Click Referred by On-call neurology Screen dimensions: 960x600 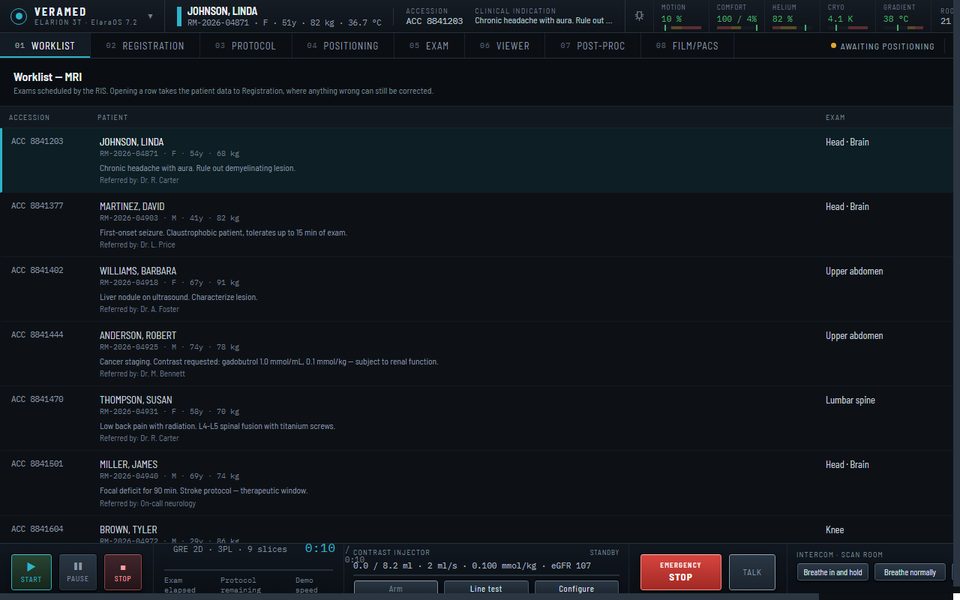tap(148, 503)
